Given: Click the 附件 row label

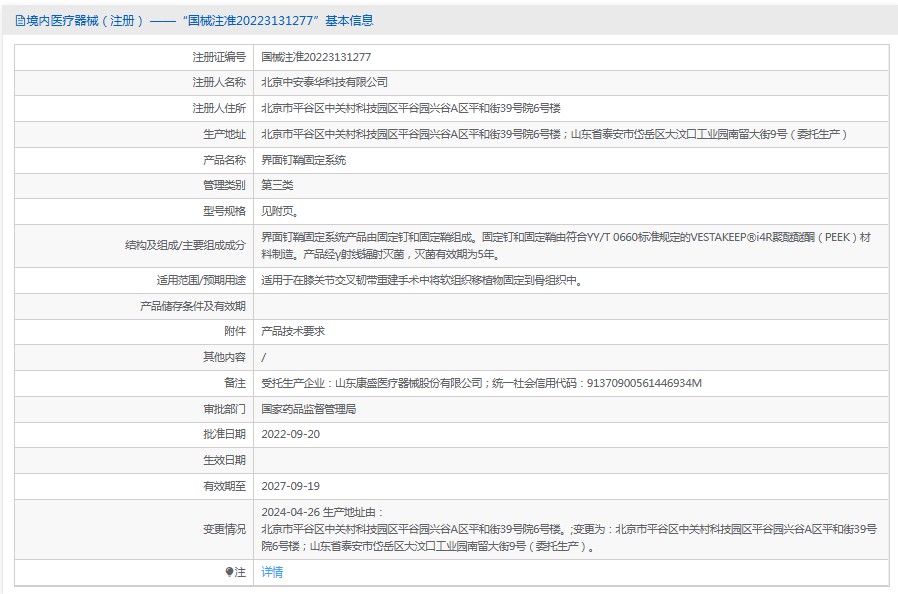Looking at the screenshot, I should tap(235, 331).
